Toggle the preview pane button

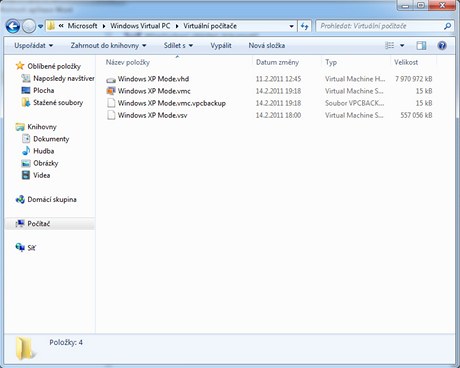coord(421,45)
